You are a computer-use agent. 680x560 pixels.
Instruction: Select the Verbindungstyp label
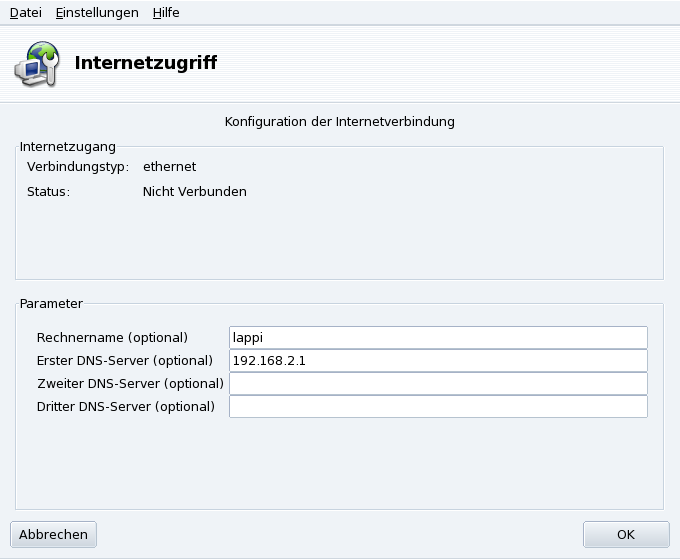click(71, 166)
